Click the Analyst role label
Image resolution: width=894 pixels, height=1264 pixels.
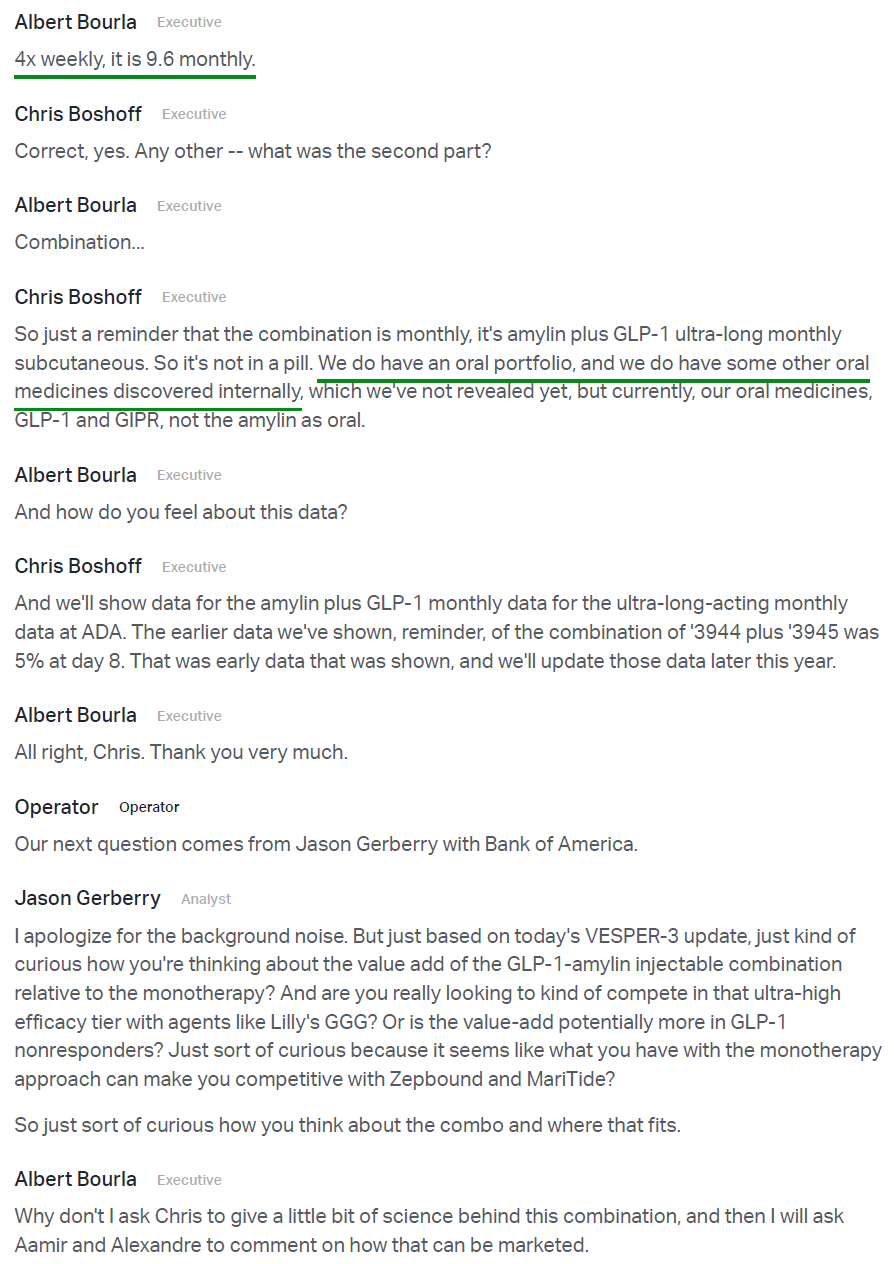click(x=205, y=899)
